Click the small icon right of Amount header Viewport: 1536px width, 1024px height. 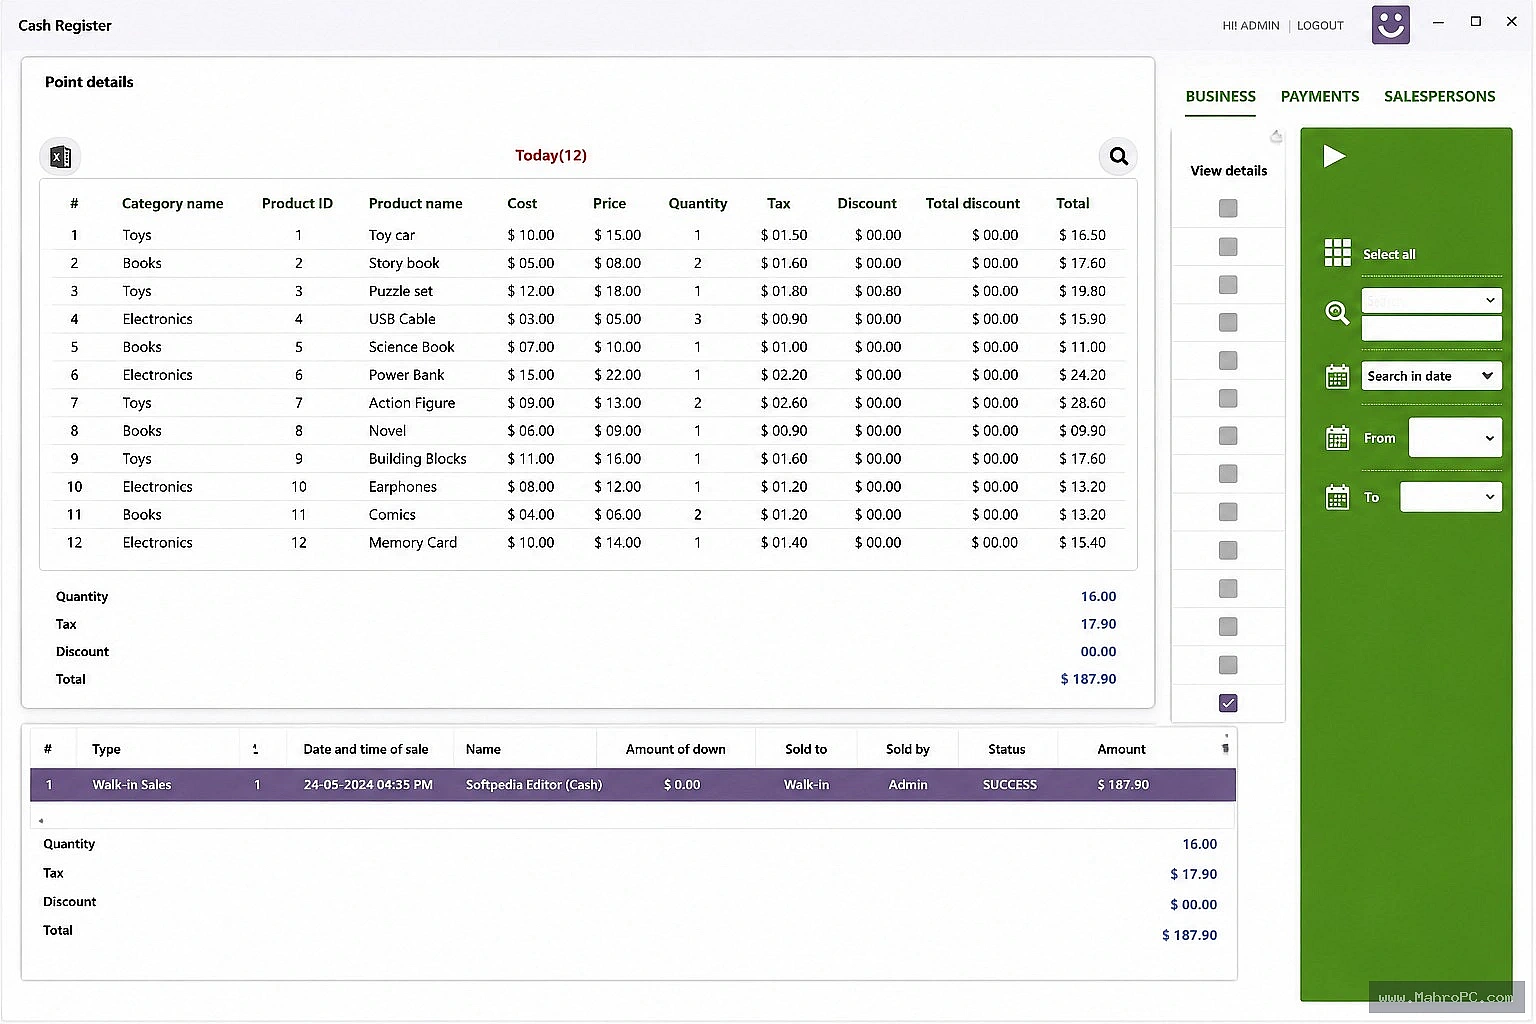point(1225,747)
